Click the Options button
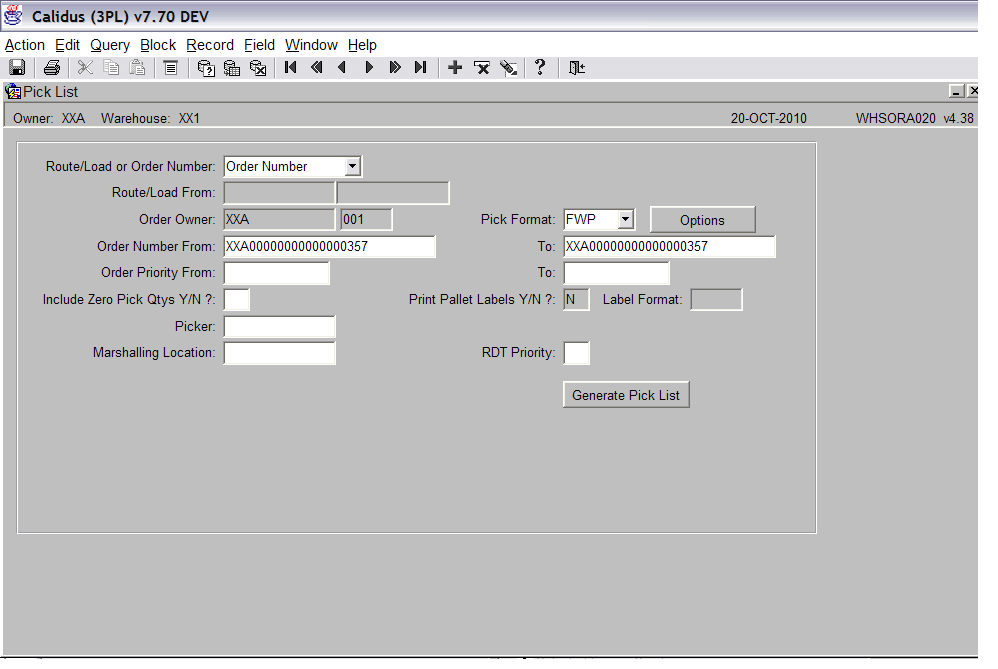 pyautogui.click(x=703, y=220)
